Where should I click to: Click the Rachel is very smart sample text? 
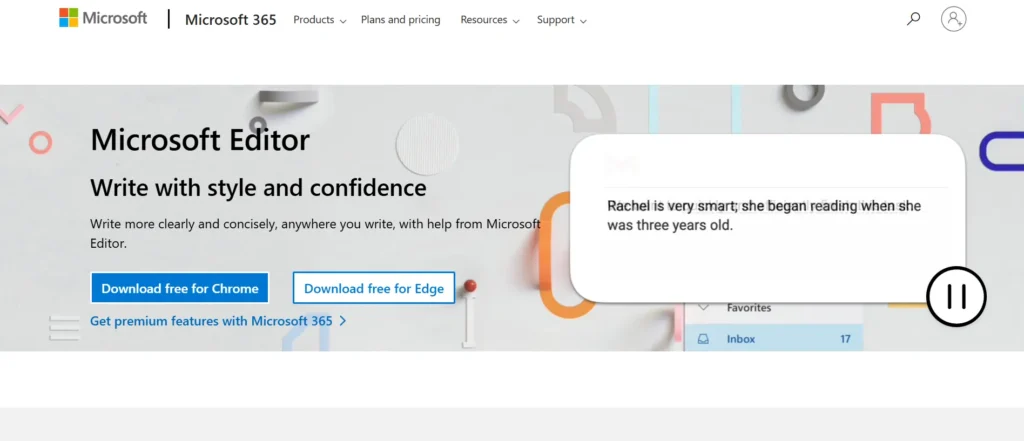(764, 216)
